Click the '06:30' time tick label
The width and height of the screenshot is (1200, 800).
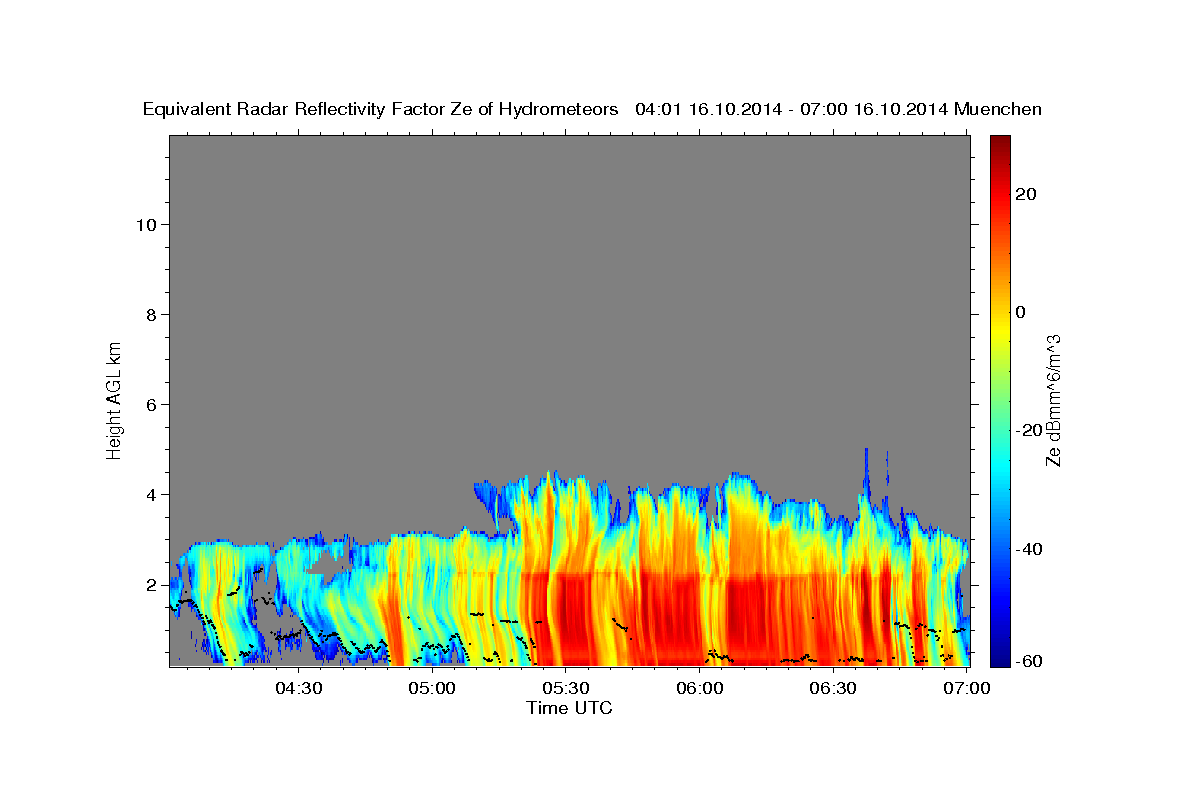(x=833, y=688)
